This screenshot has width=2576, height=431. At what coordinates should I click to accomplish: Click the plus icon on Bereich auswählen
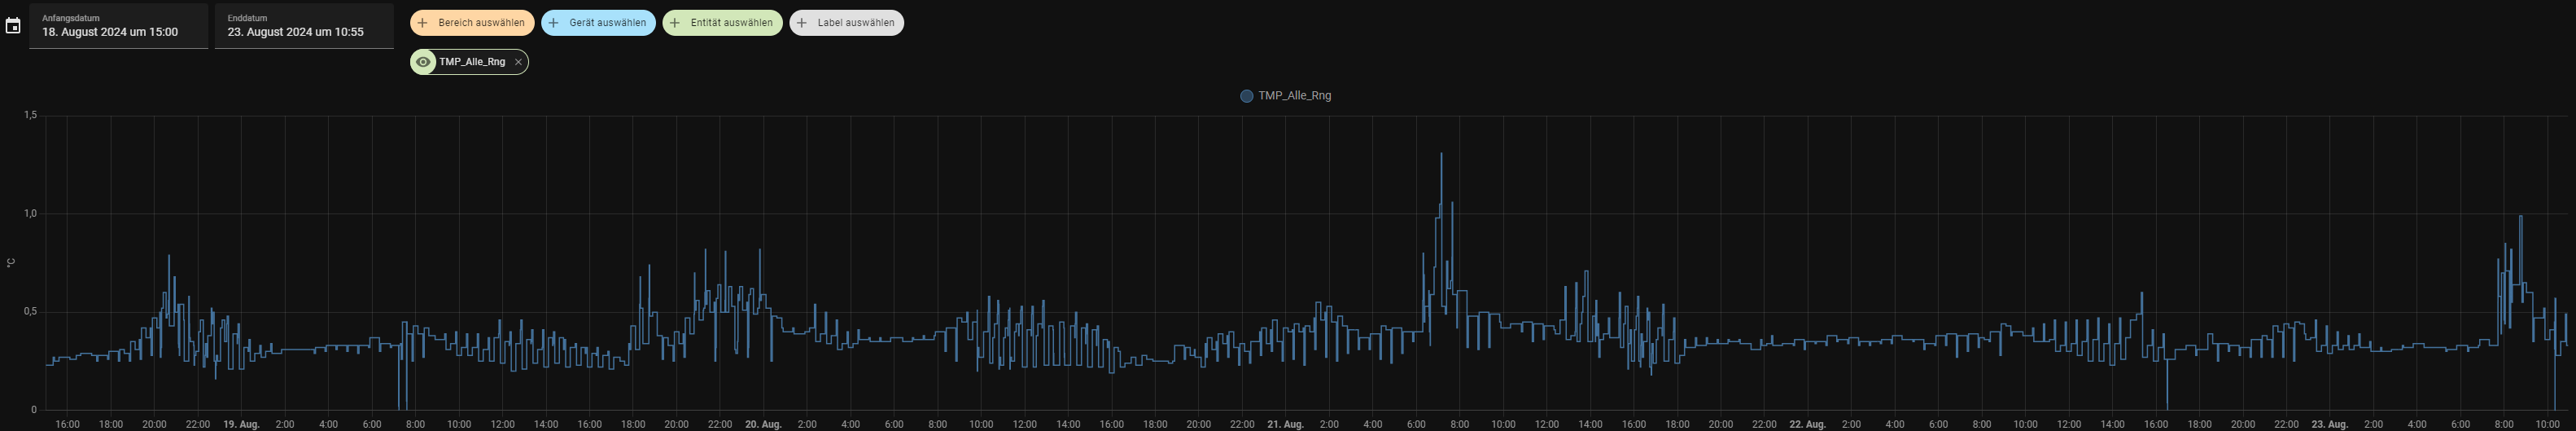[423, 23]
